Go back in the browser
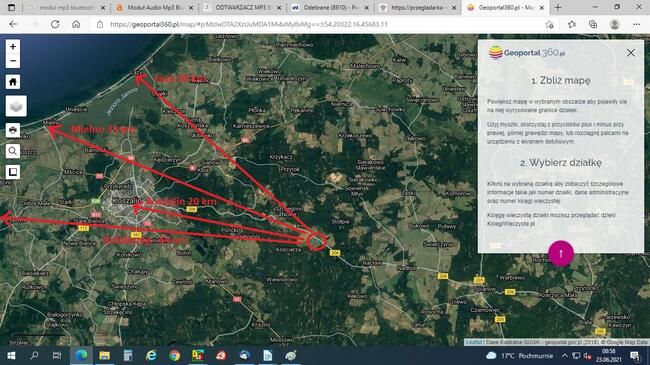Image resolution: width=650 pixels, height=365 pixels. pos(13,24)
